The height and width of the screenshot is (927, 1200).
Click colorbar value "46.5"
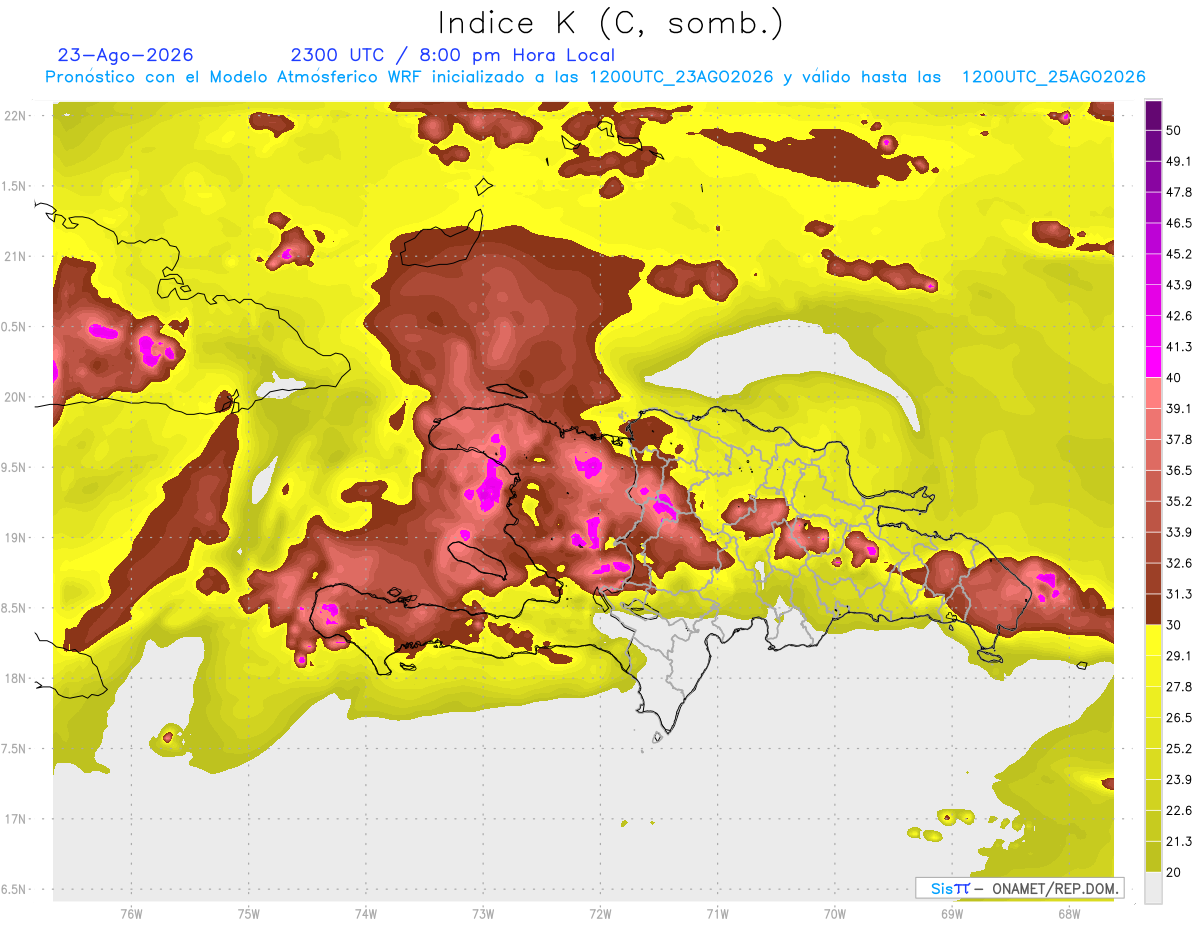tap(1178, 223)
